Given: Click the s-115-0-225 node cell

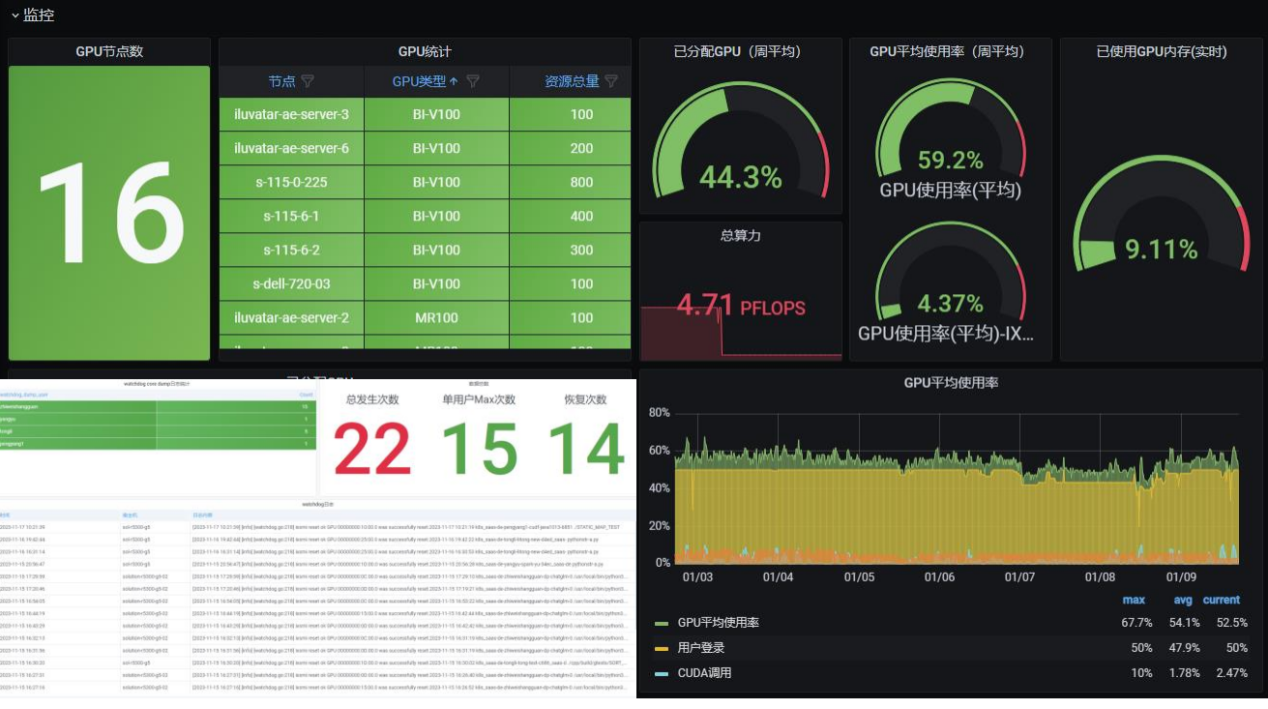Looking at the screenshot, I should point(292,182).
